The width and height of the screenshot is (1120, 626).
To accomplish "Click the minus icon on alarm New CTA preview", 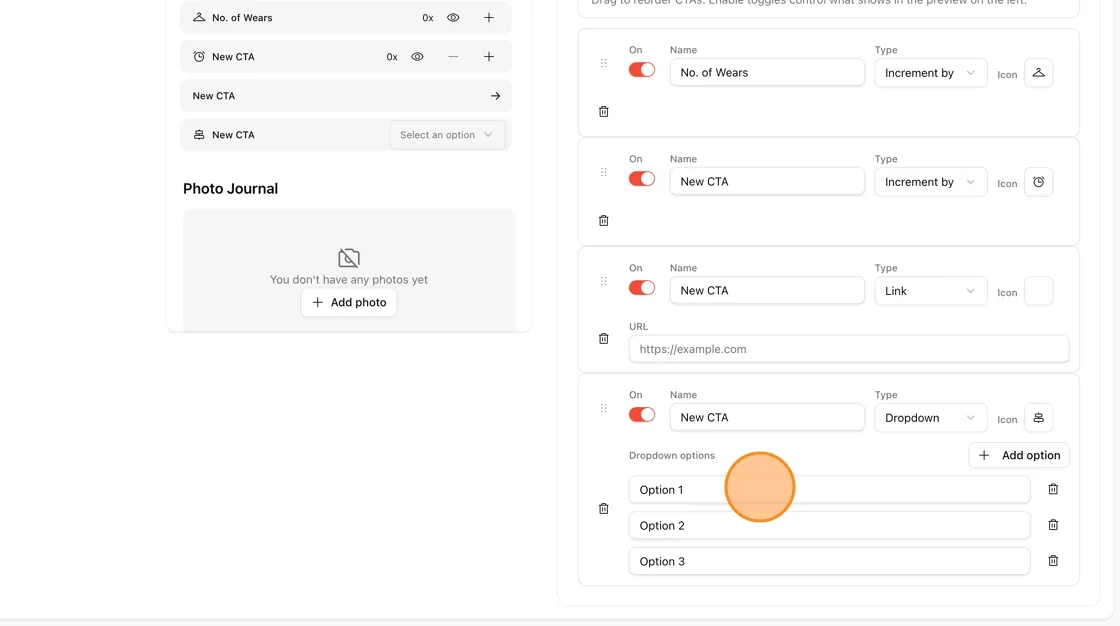I will click(453, 56).
